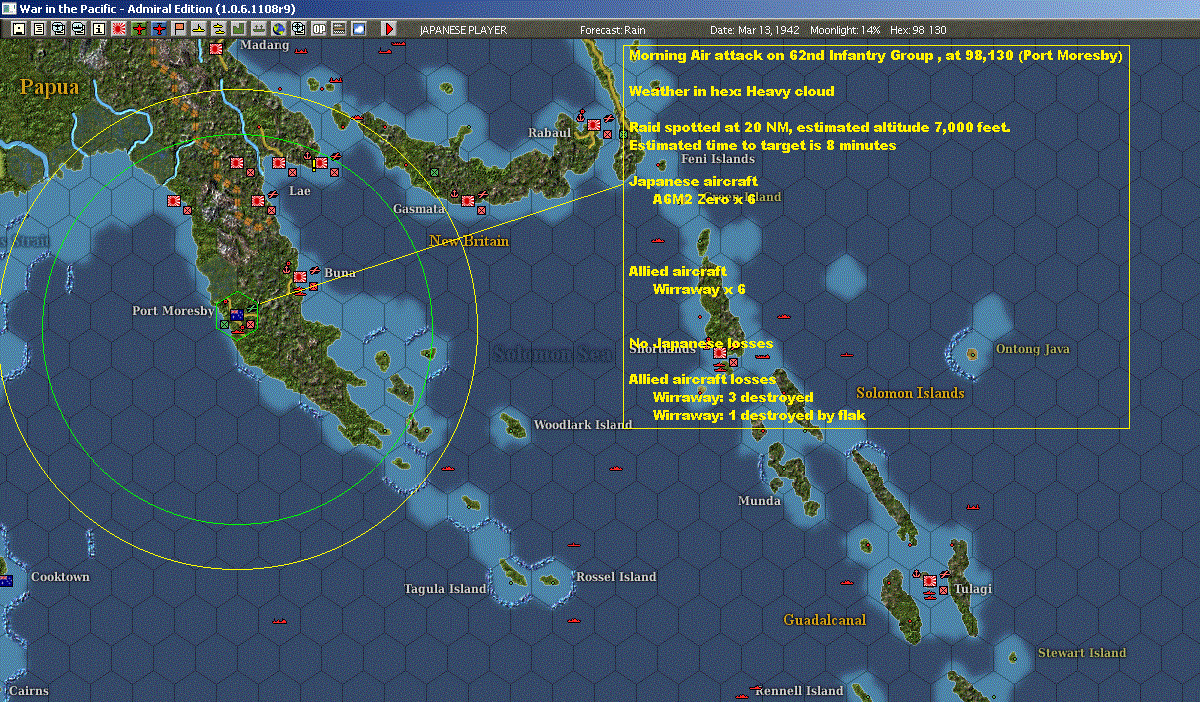Click the 'Wirraway: 3 destroyed' line

tap(733, 397)
